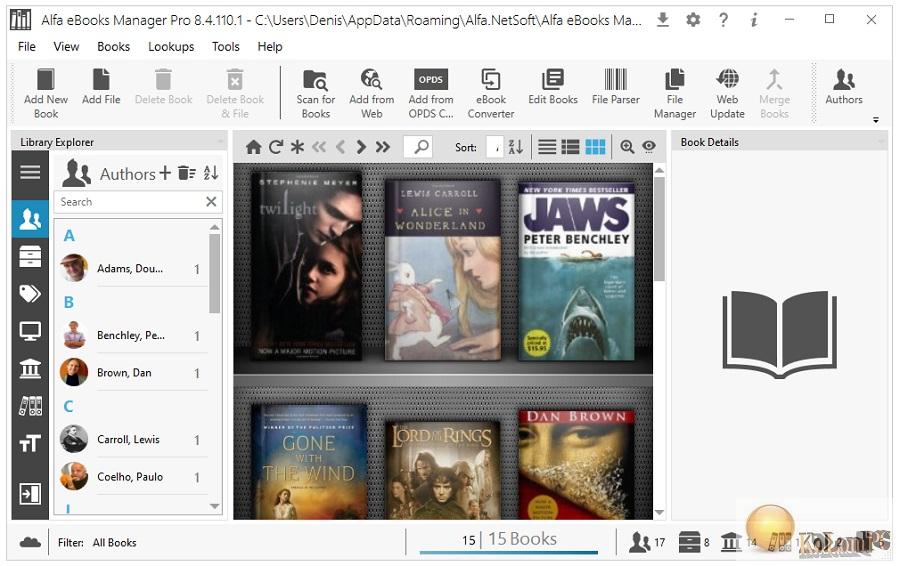Open Library Explorer panel dropdown arrow
The width and height of the screenshot is (900, 566).
220,142
